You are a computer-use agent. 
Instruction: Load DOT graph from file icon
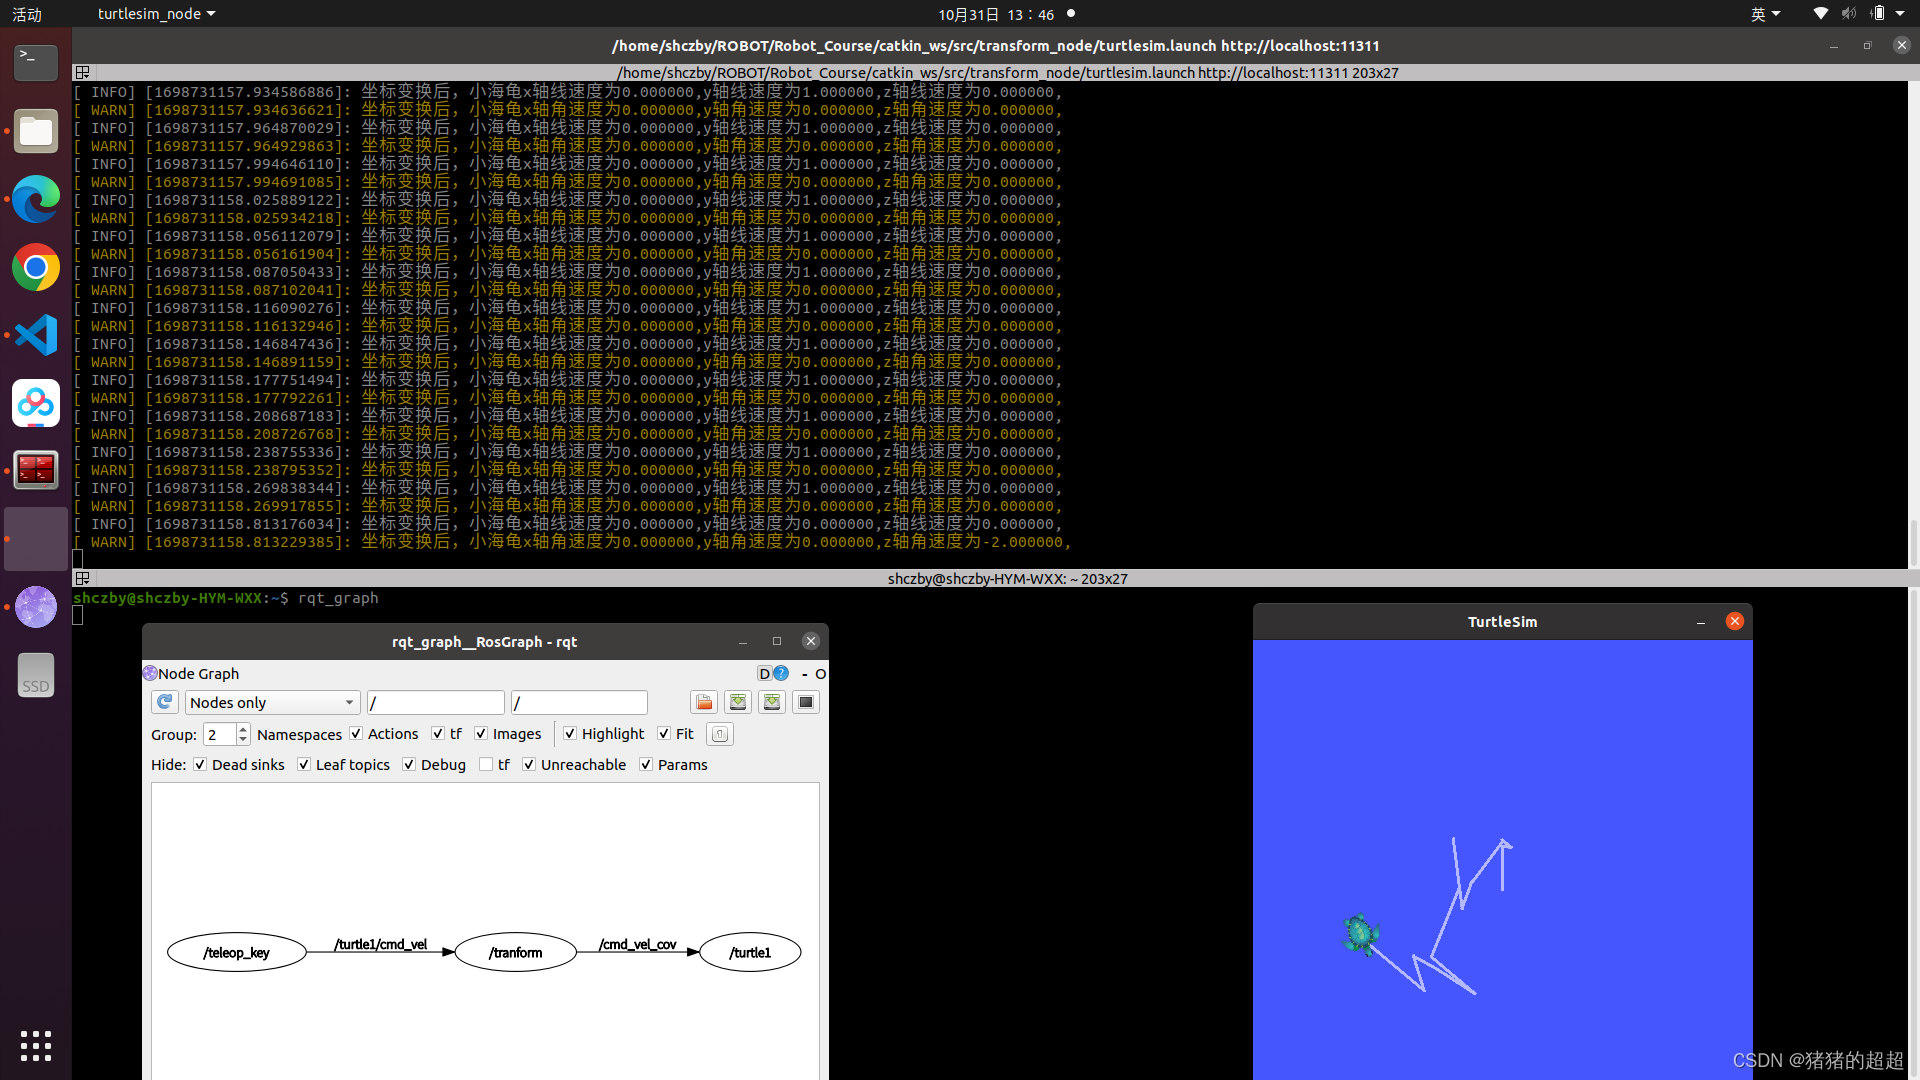click(x=704, y=702)
